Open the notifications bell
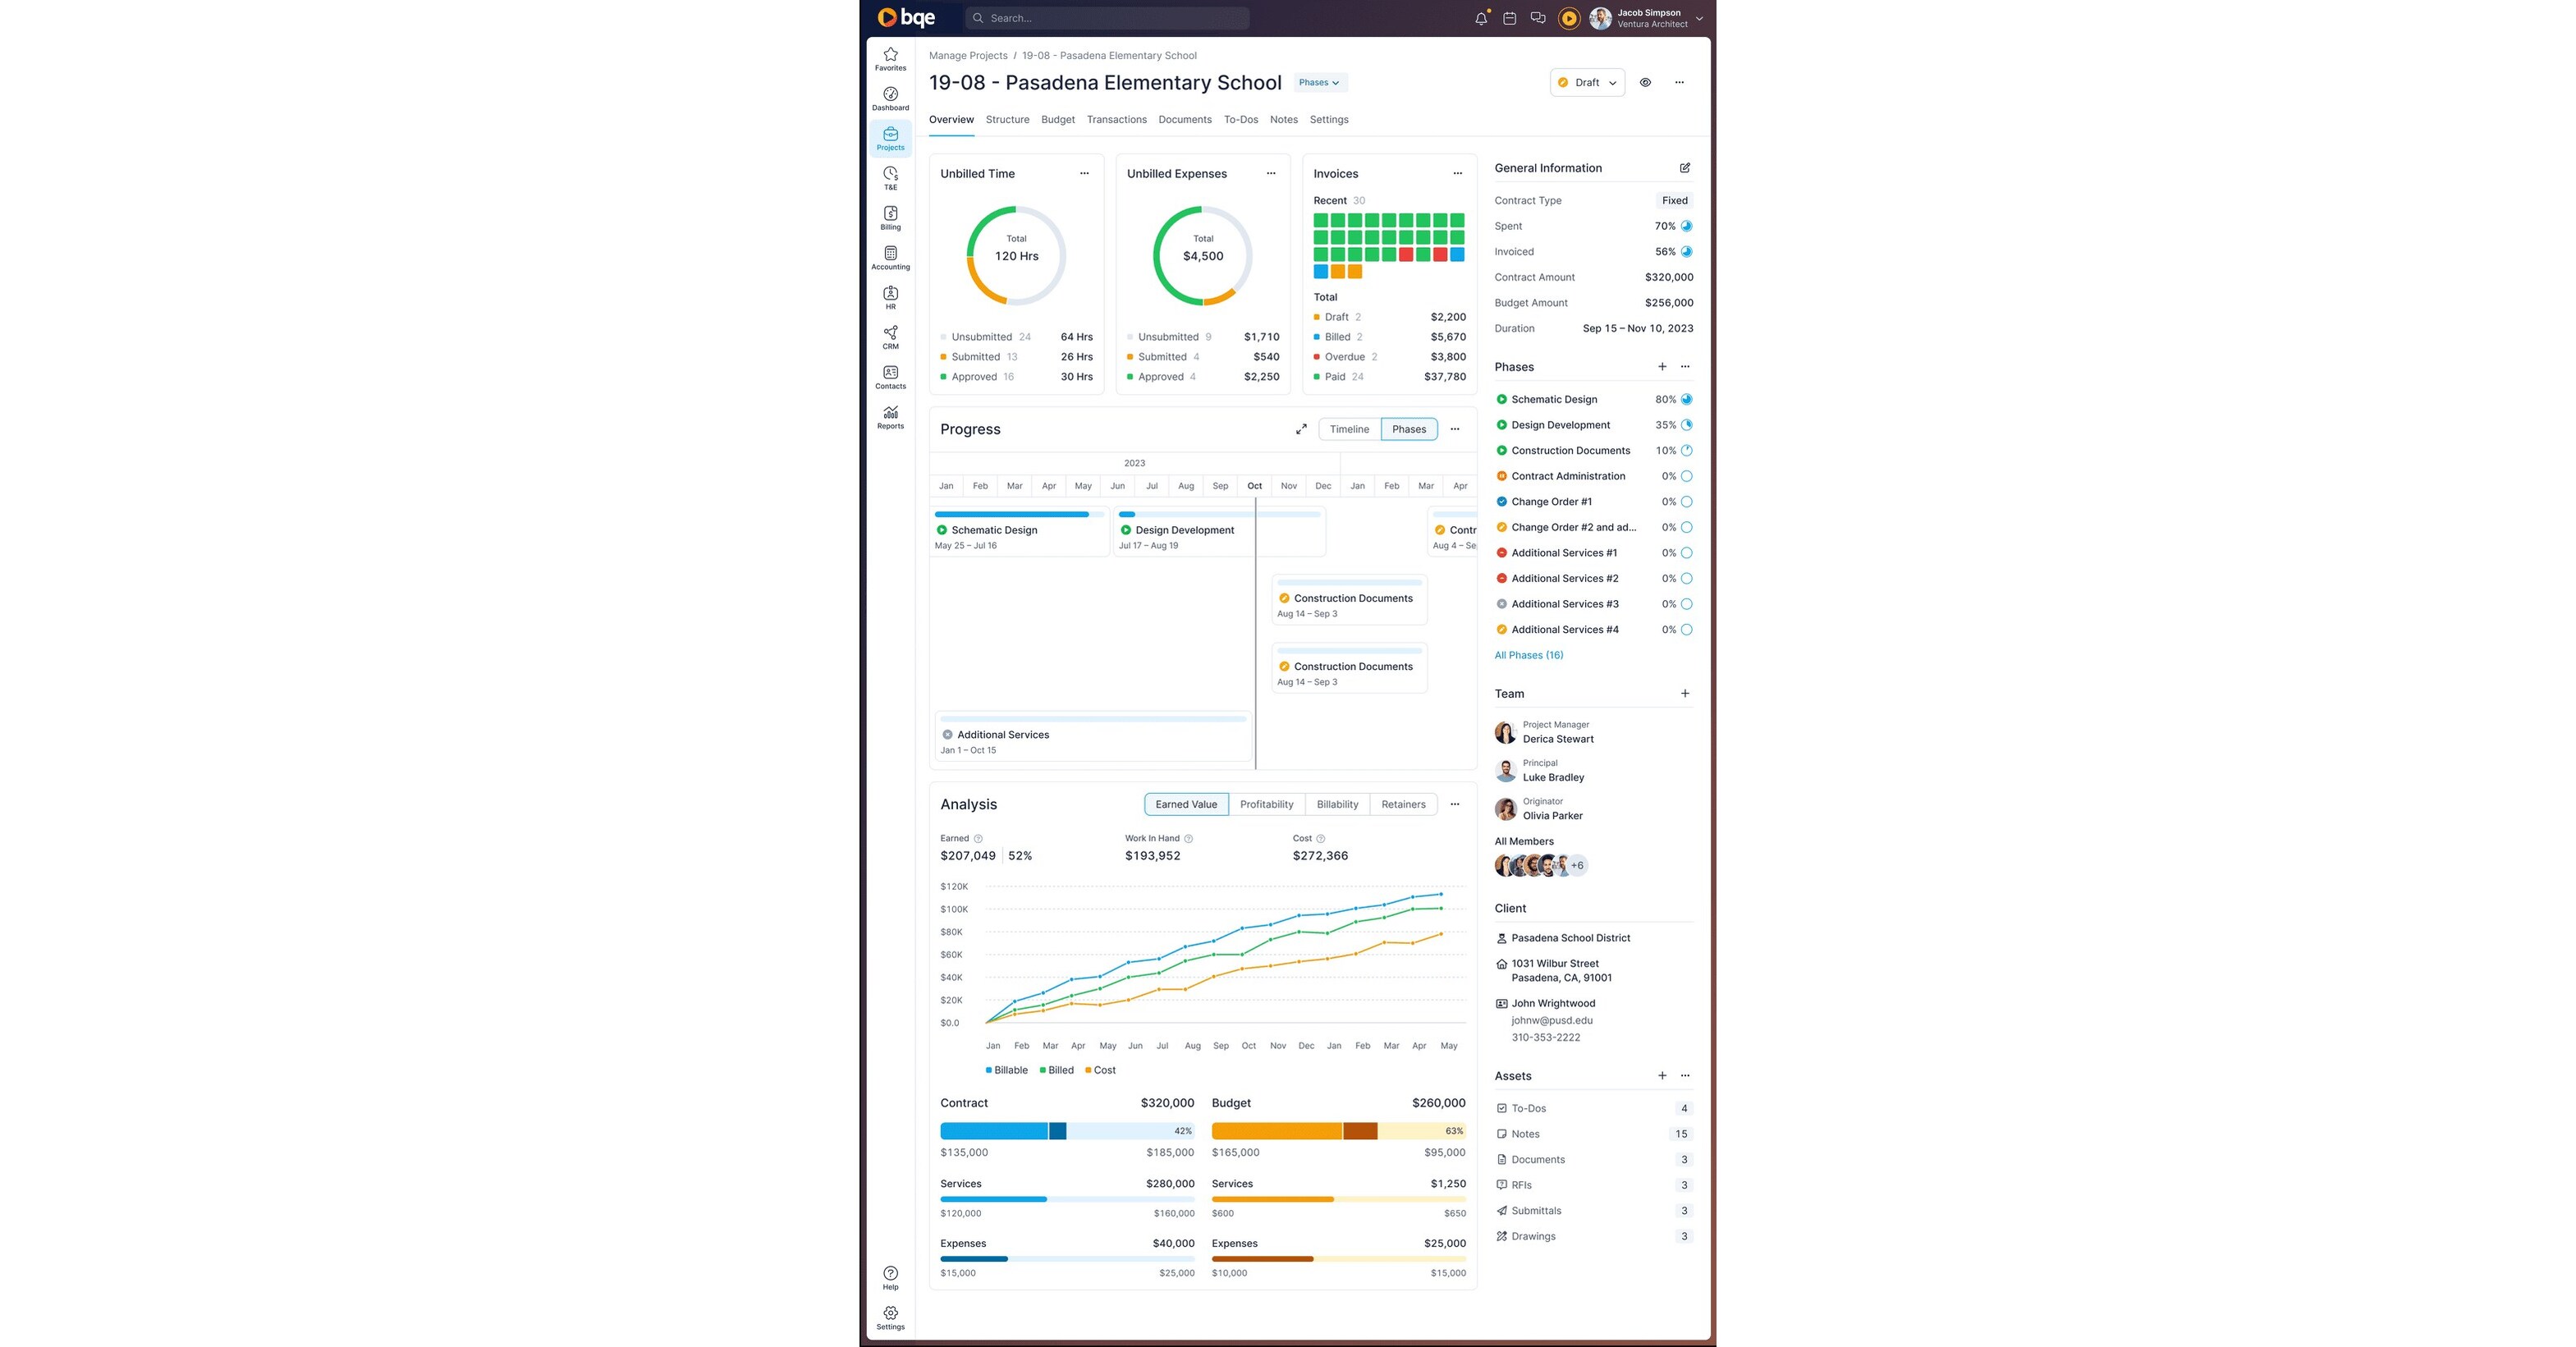Viewport: 2576px width, 1347px height. (1481, 17)
